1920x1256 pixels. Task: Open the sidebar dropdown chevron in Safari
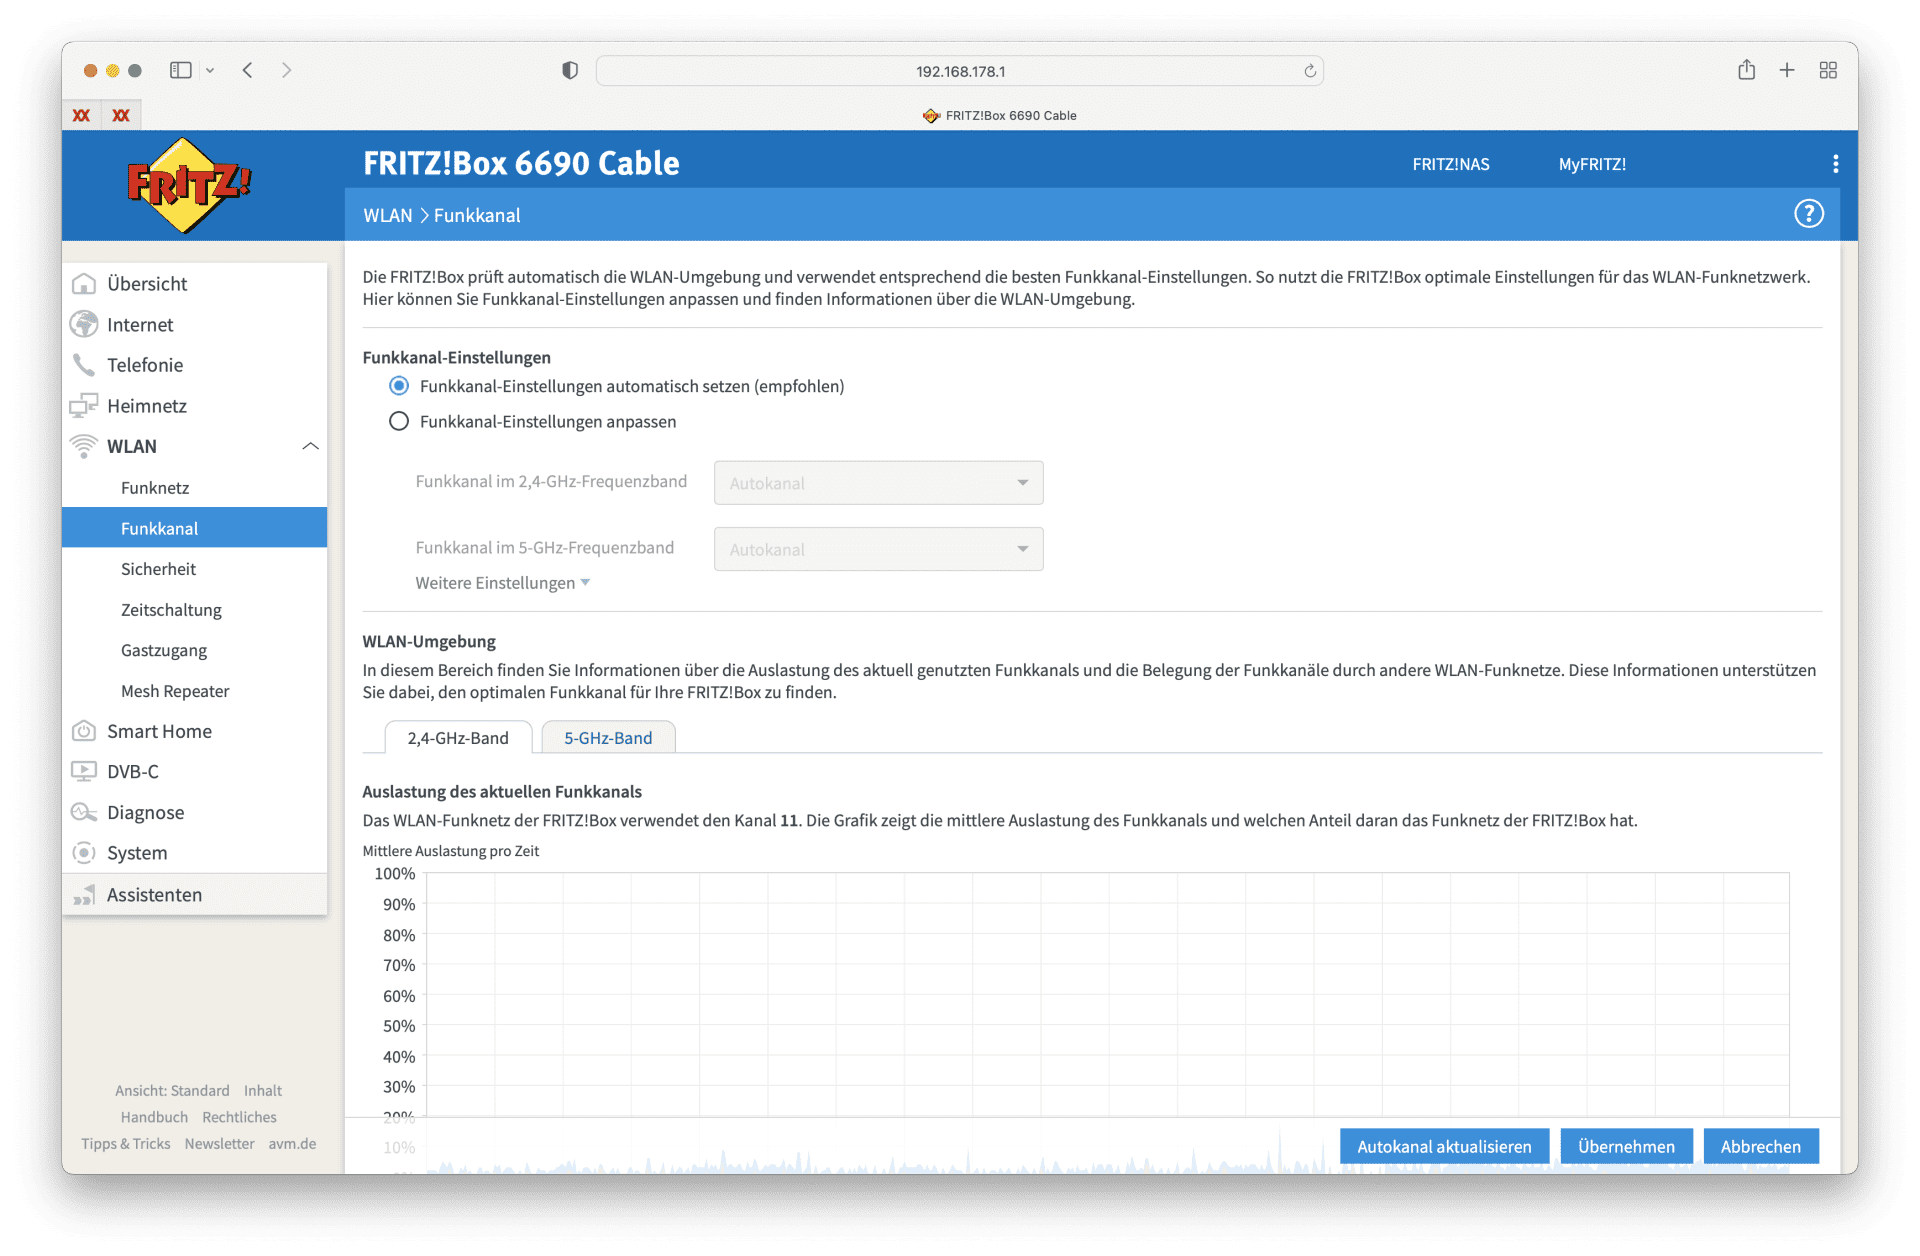[x=210, y=70]
